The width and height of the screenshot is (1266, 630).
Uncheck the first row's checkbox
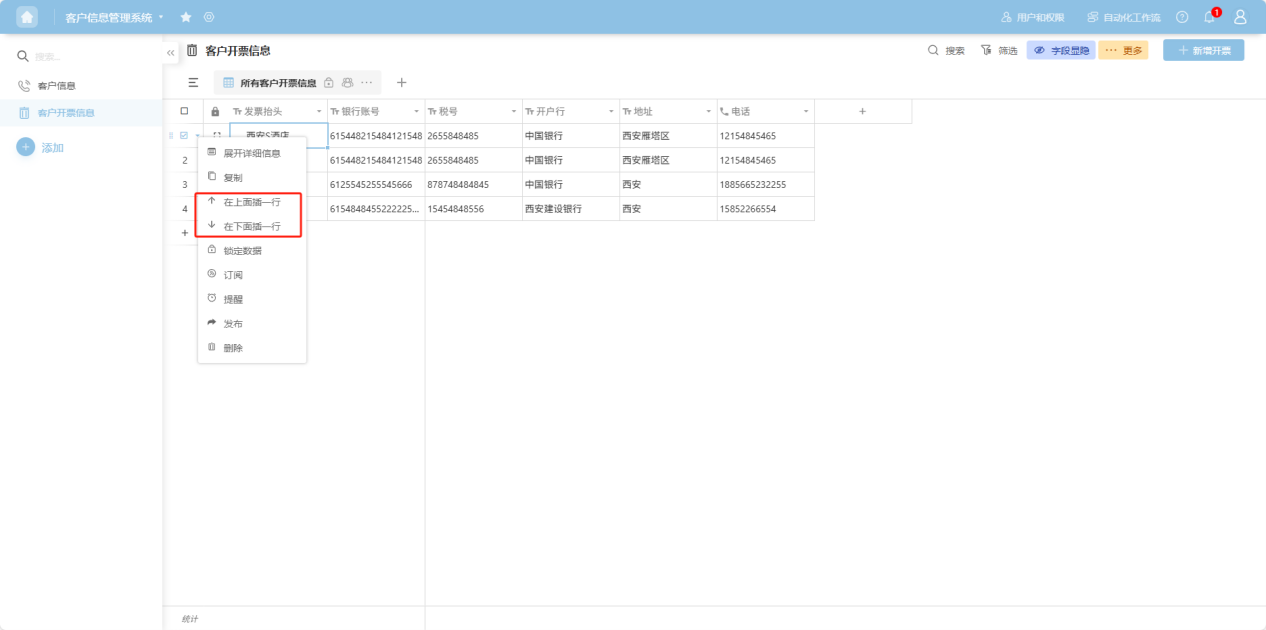pos(184,135)
